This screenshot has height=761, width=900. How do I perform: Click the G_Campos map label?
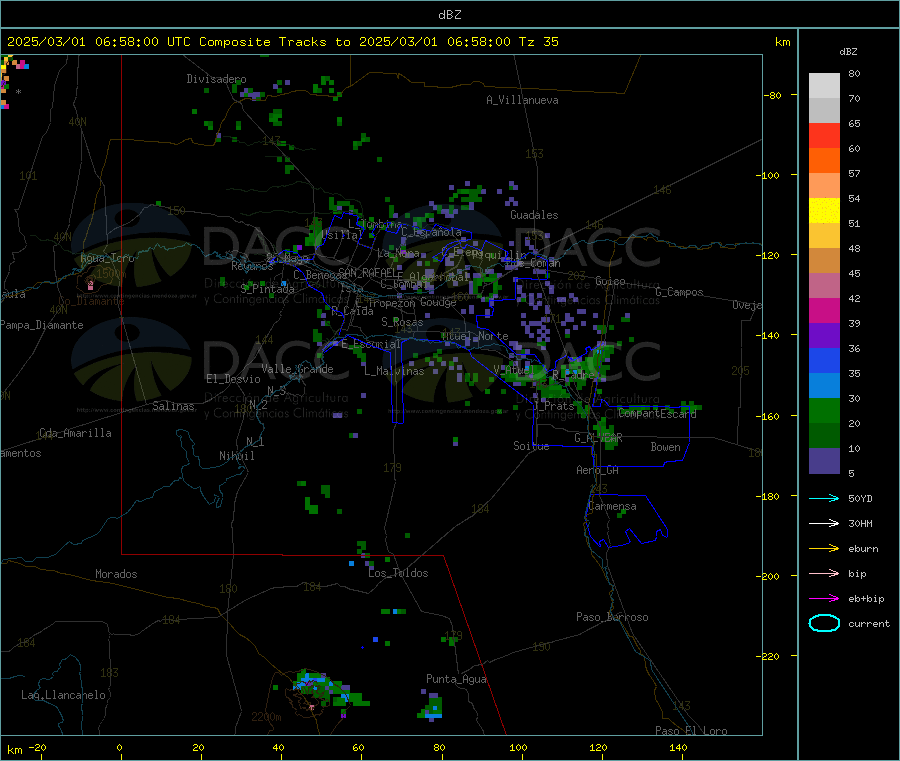pyautogui.click(x=680, y=292)
